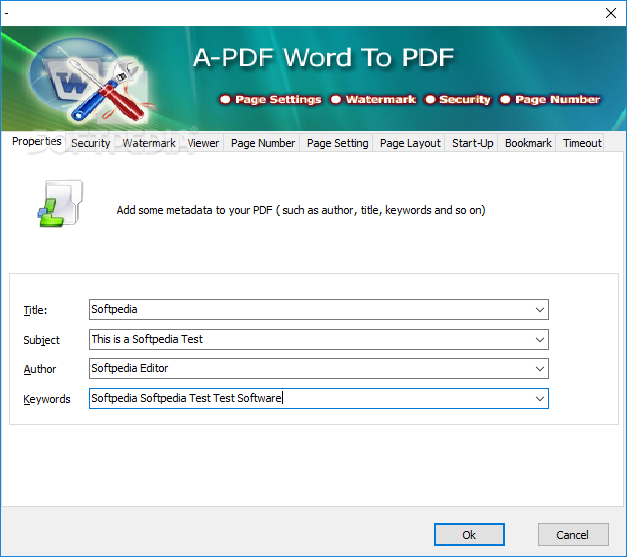Click the banner 'Security' red text

(x=465, y=99)
